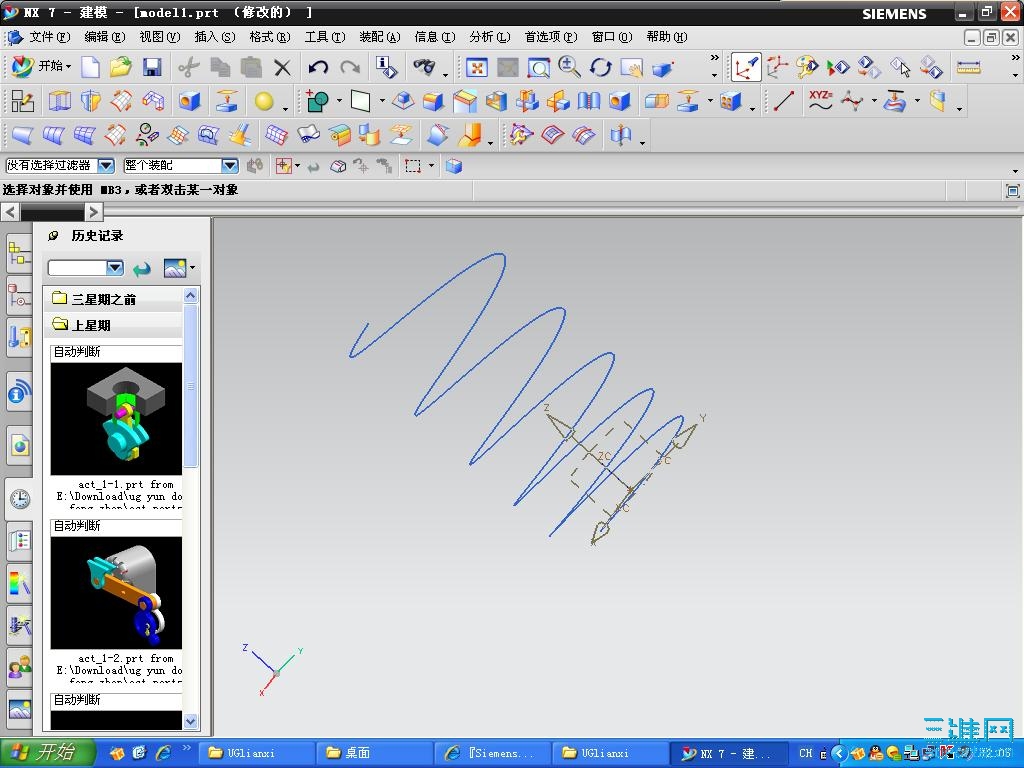Expand the standard toolbar overflow chevron
Image resolution: width=1024 pixels, height=768 pixels.
click(714, 59)
